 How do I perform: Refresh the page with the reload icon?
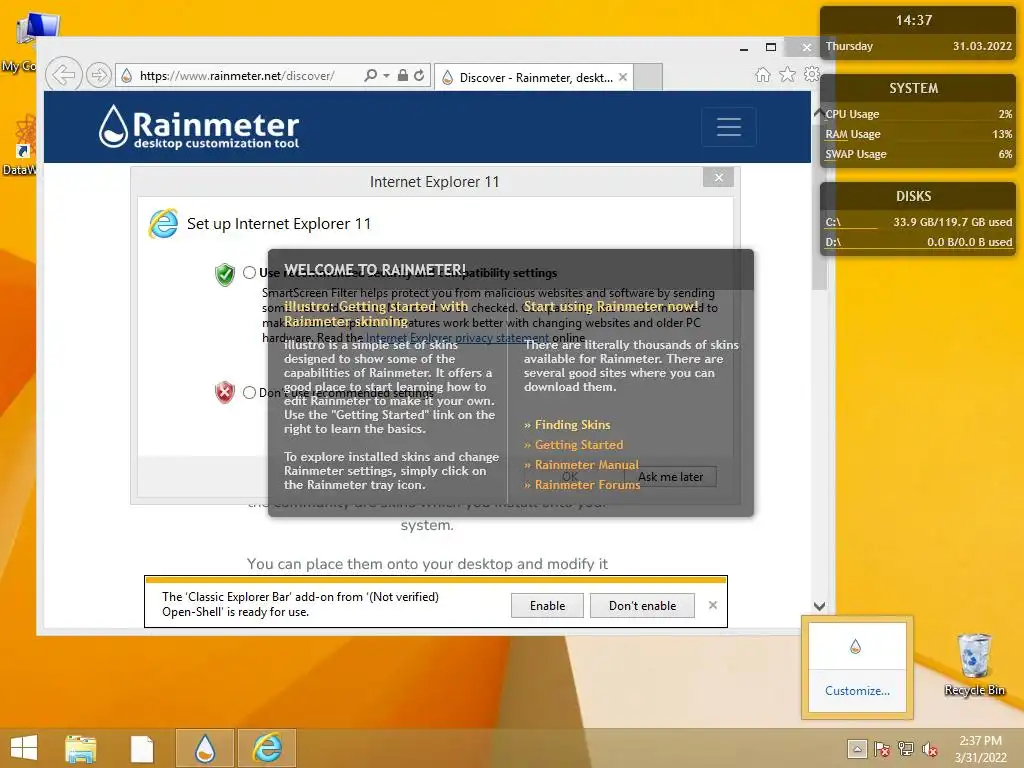[x=419, y=76]
